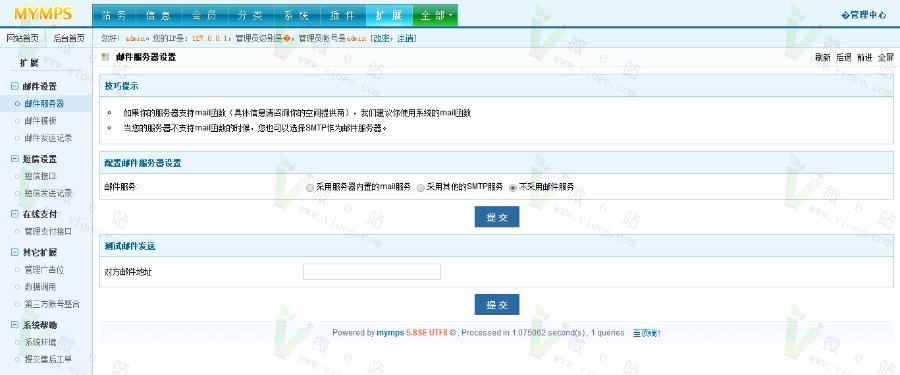Open the 全部 dropdown menu
Image resolution: width=900 pixels, height=375 pixels.
[x=435, y=16]
